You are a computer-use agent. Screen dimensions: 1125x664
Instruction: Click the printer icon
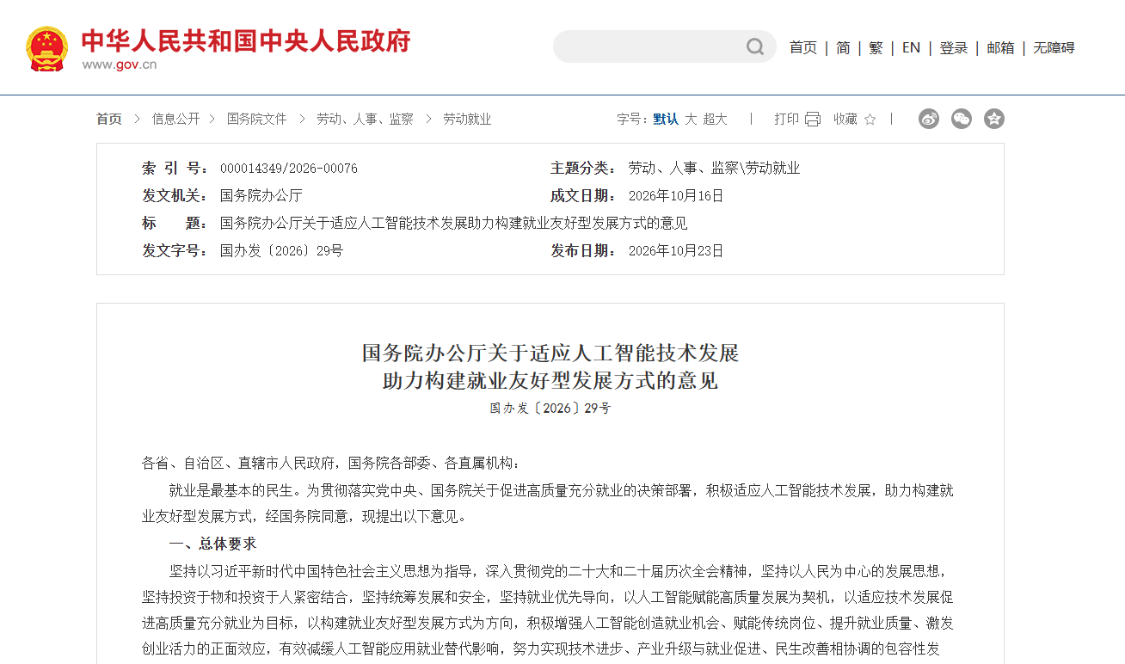813,119
